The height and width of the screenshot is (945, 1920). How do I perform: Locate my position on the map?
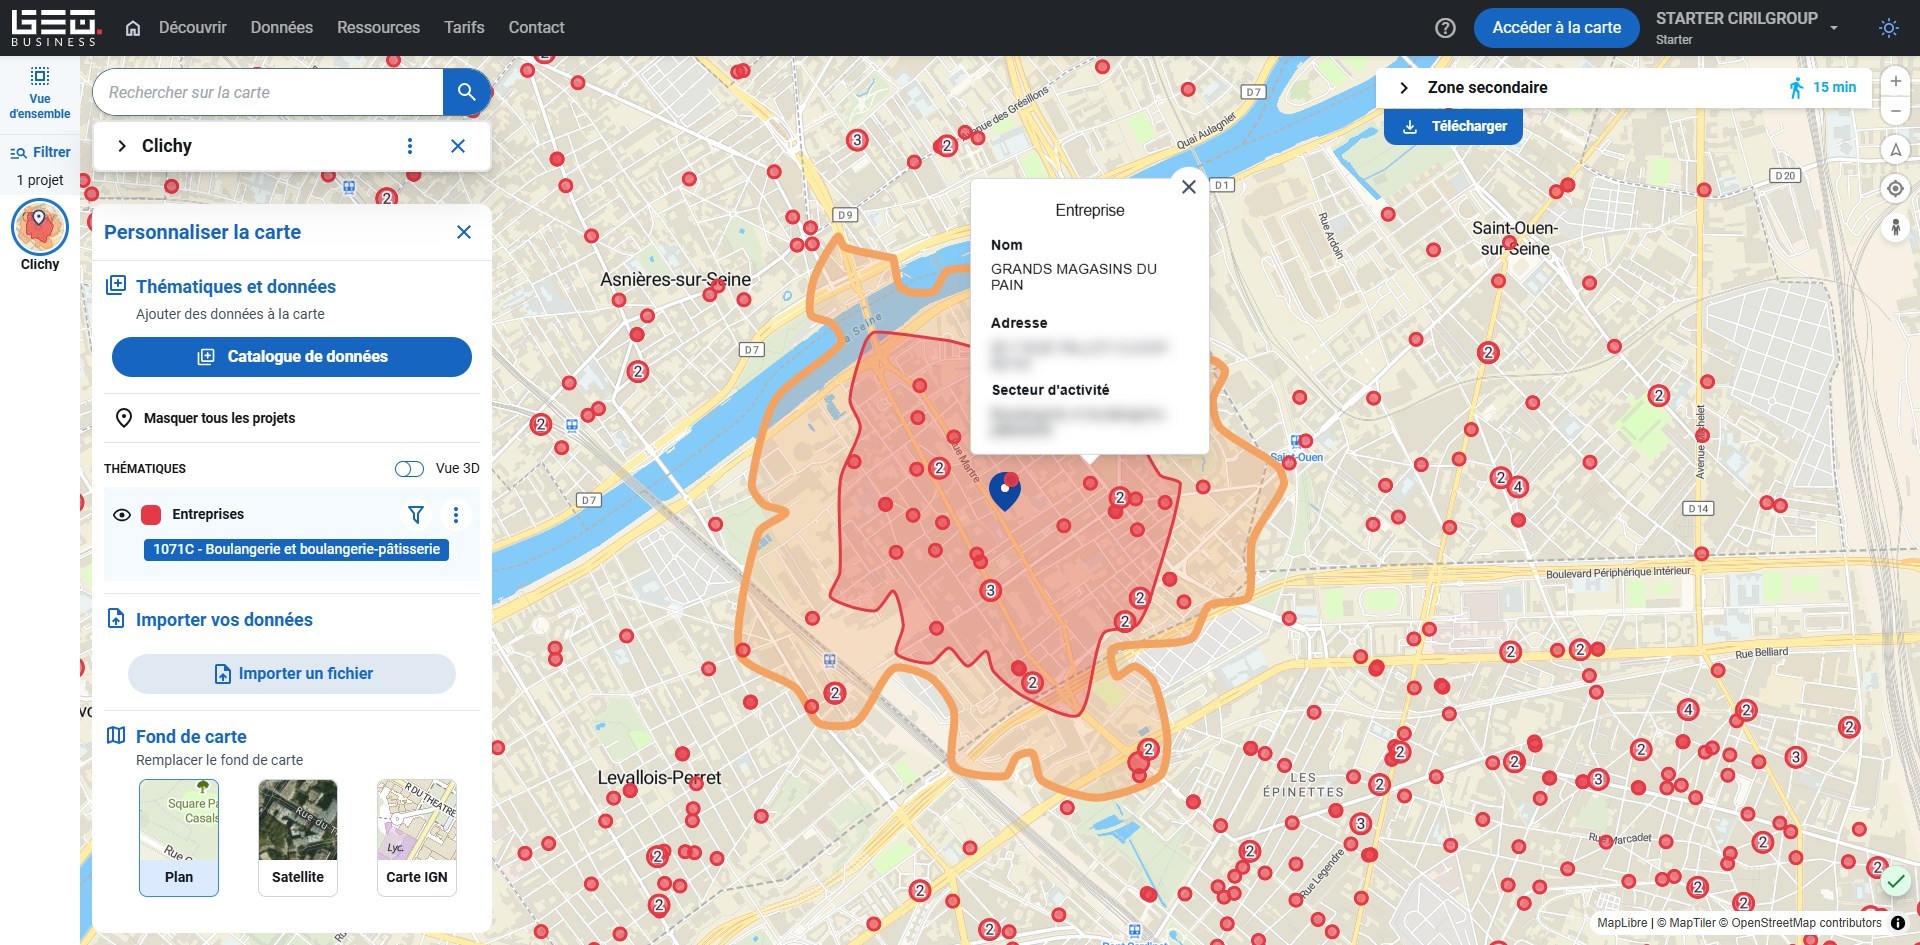(x=1895, y=189)
